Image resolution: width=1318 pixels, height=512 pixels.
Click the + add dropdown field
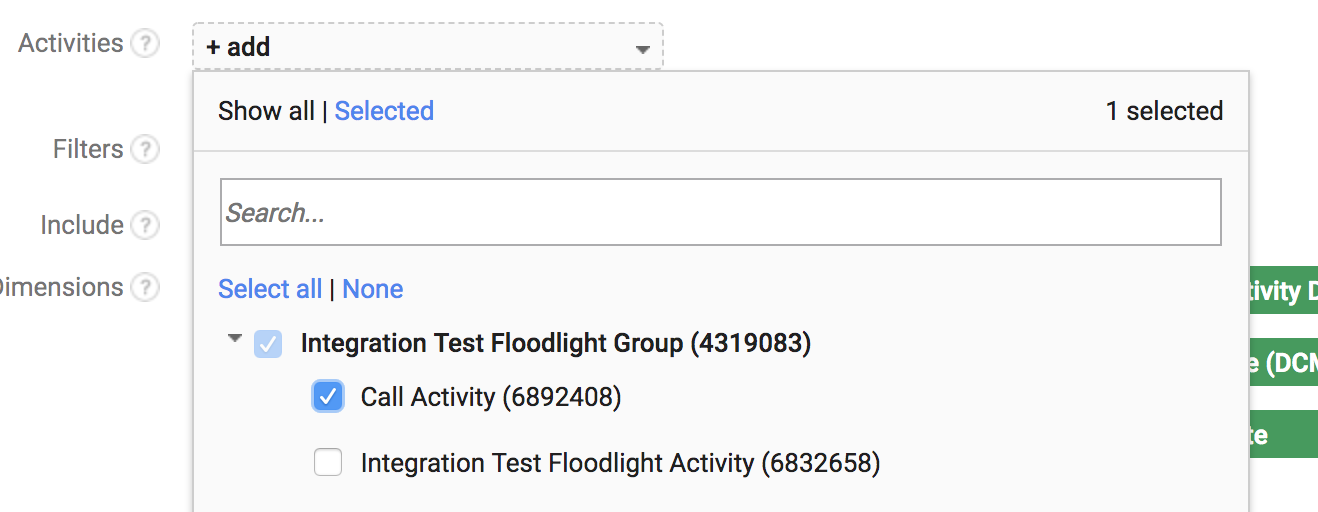click(428, 47)
